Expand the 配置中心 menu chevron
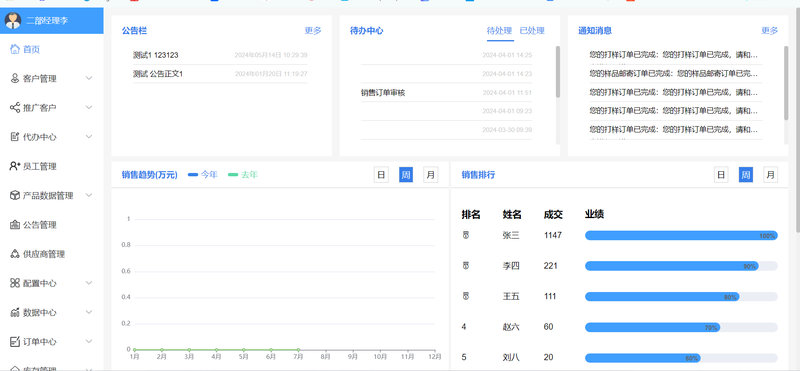This screenshot has height=371, width=800. [89, 283]
